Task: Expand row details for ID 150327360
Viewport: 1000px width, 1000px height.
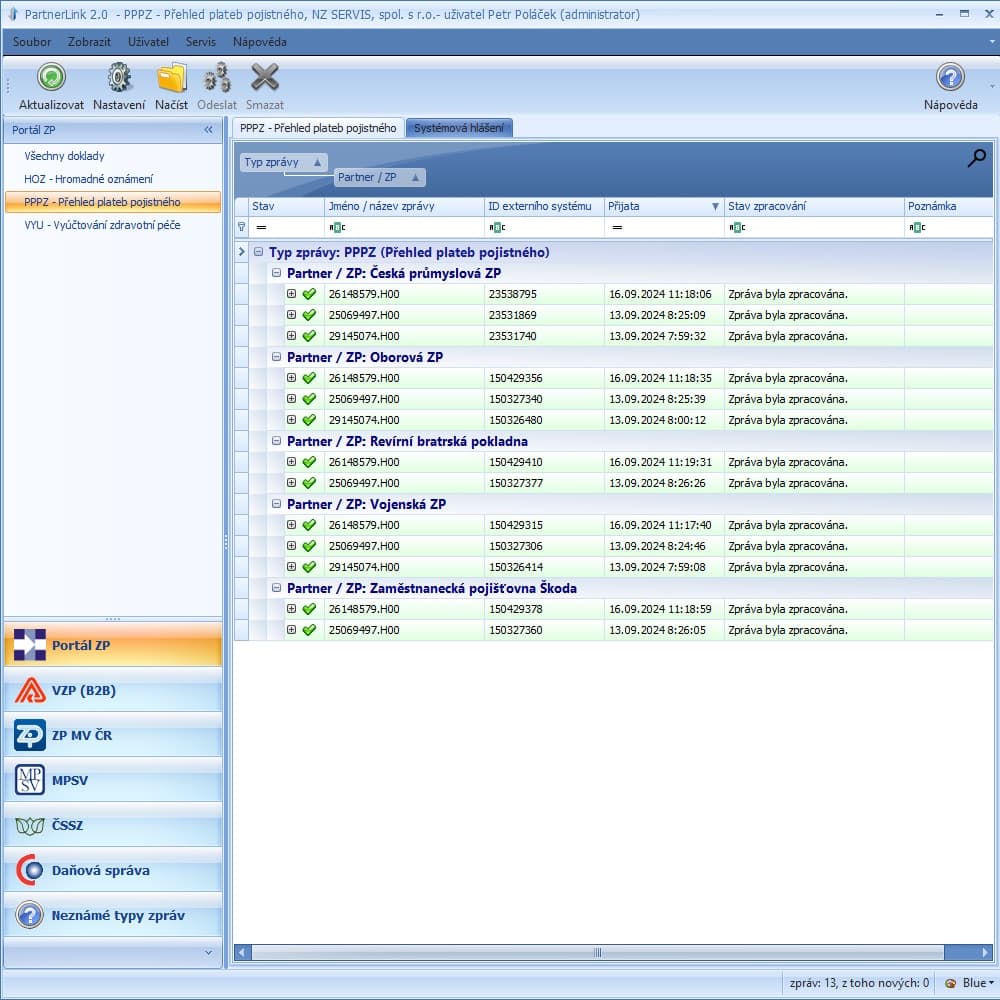Action: point(291,629)
